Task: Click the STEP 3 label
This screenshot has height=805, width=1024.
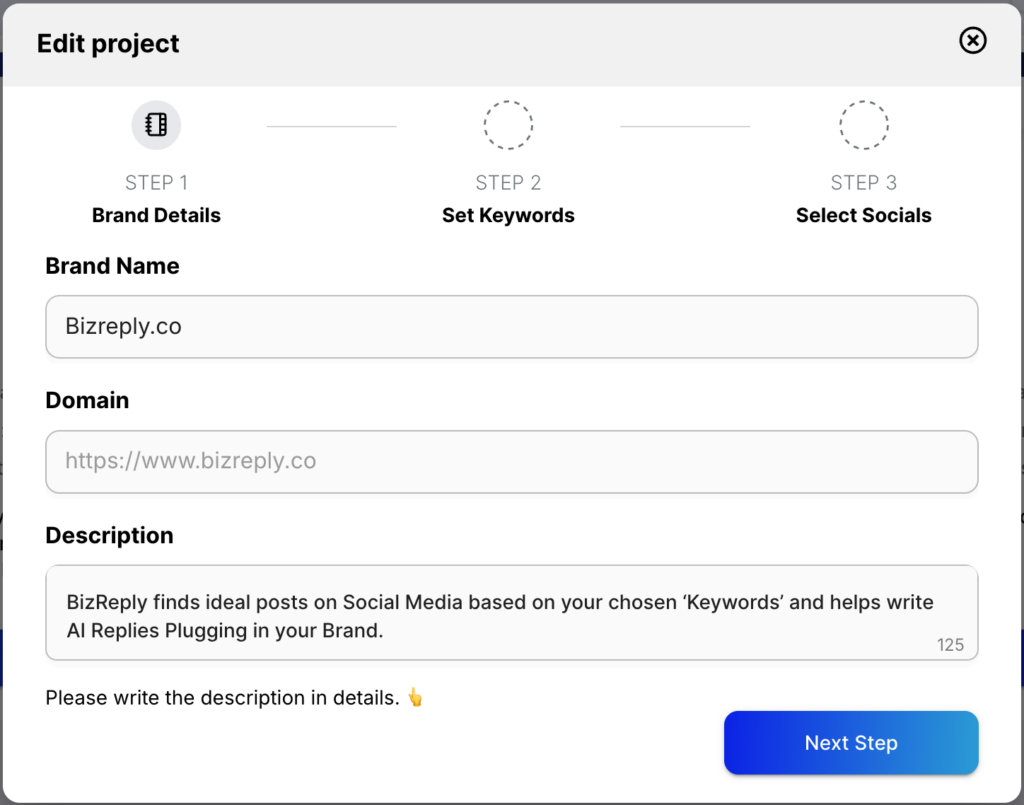Action: click(x=863, y=182)
